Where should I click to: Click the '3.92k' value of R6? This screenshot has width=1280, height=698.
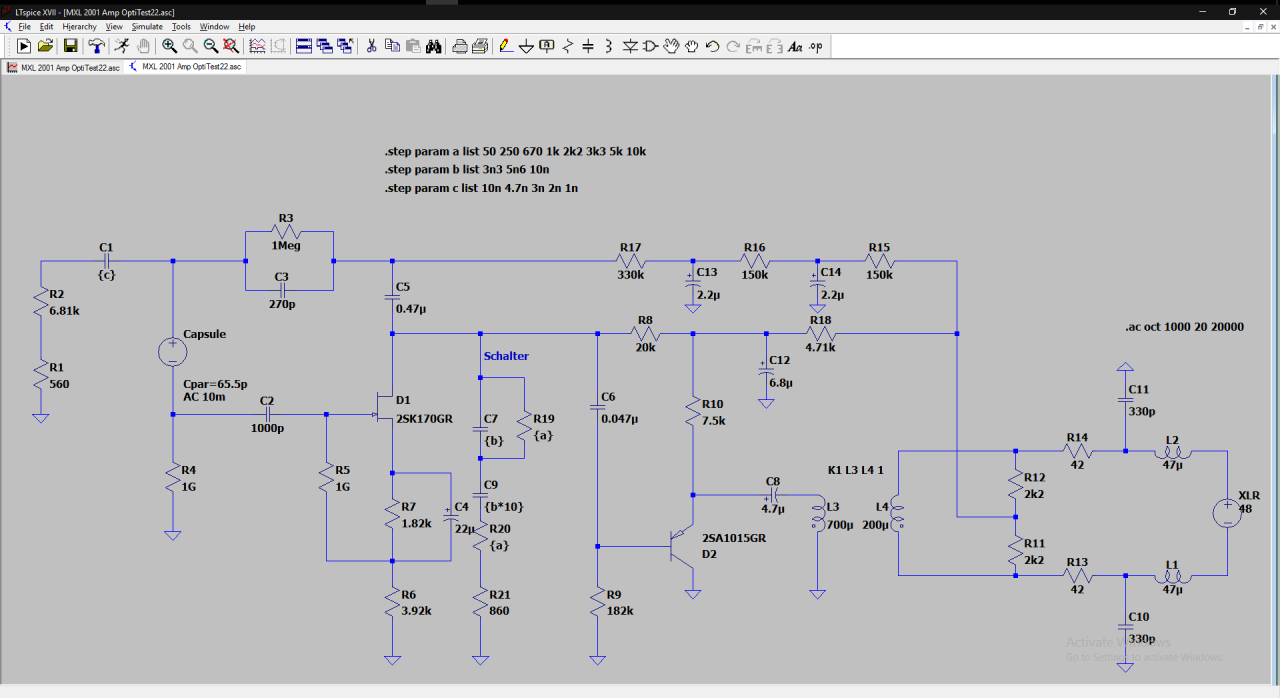click(x=416, y=610)
